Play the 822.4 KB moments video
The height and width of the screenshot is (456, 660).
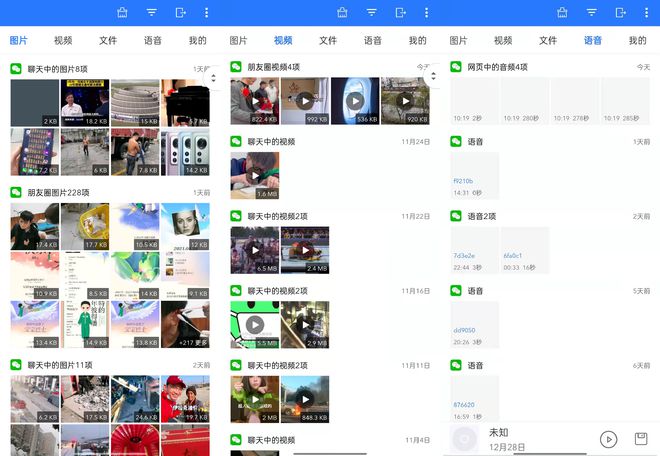(255, 101)
